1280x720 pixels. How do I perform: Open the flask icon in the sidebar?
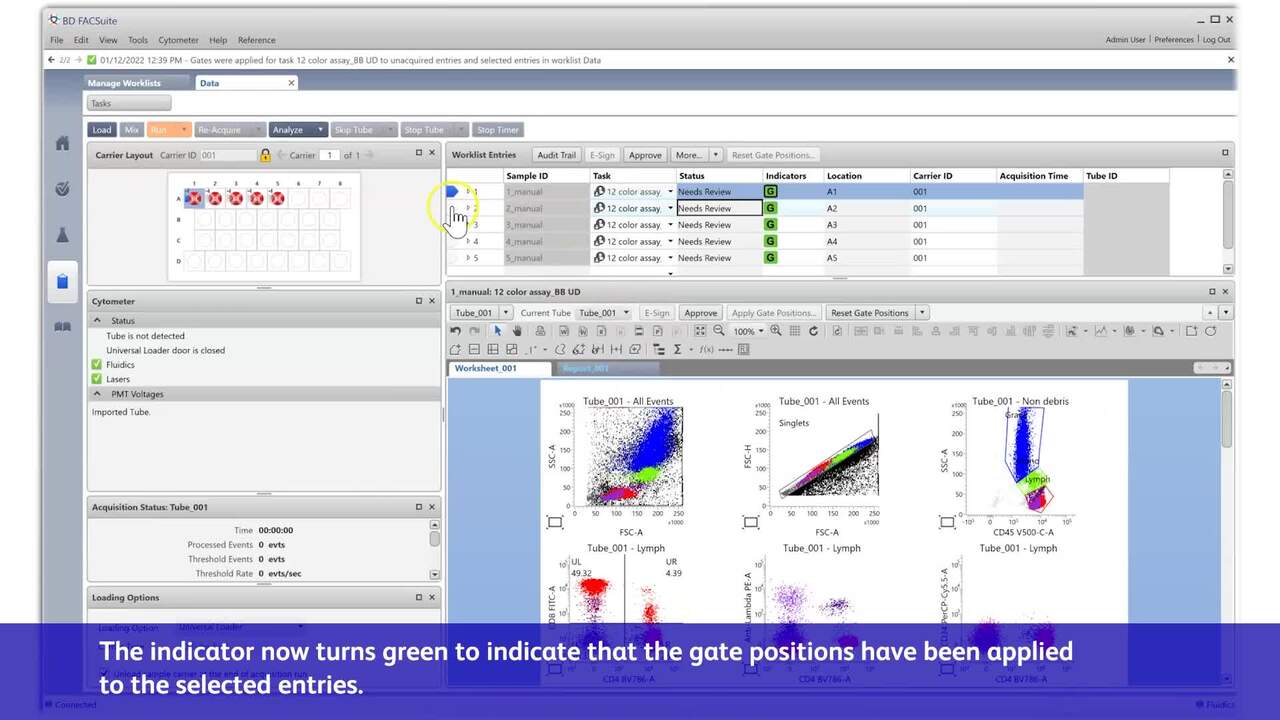[62, 235]
